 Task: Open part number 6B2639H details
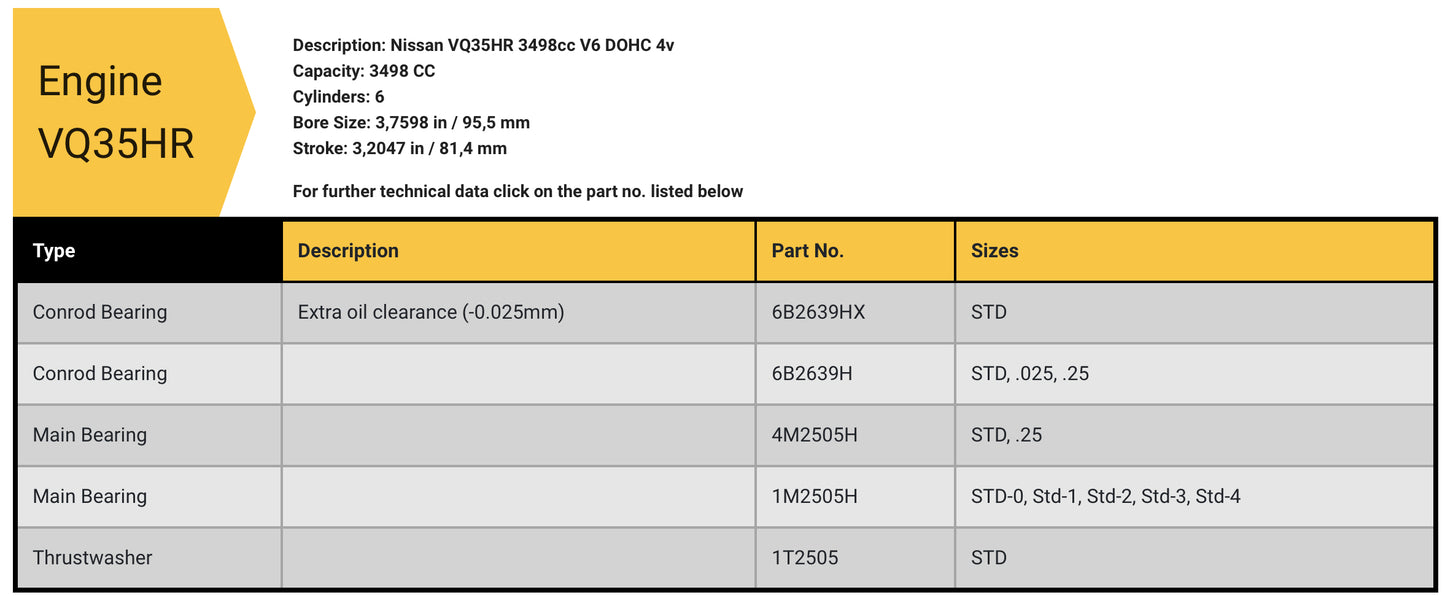tap(812, 373)
